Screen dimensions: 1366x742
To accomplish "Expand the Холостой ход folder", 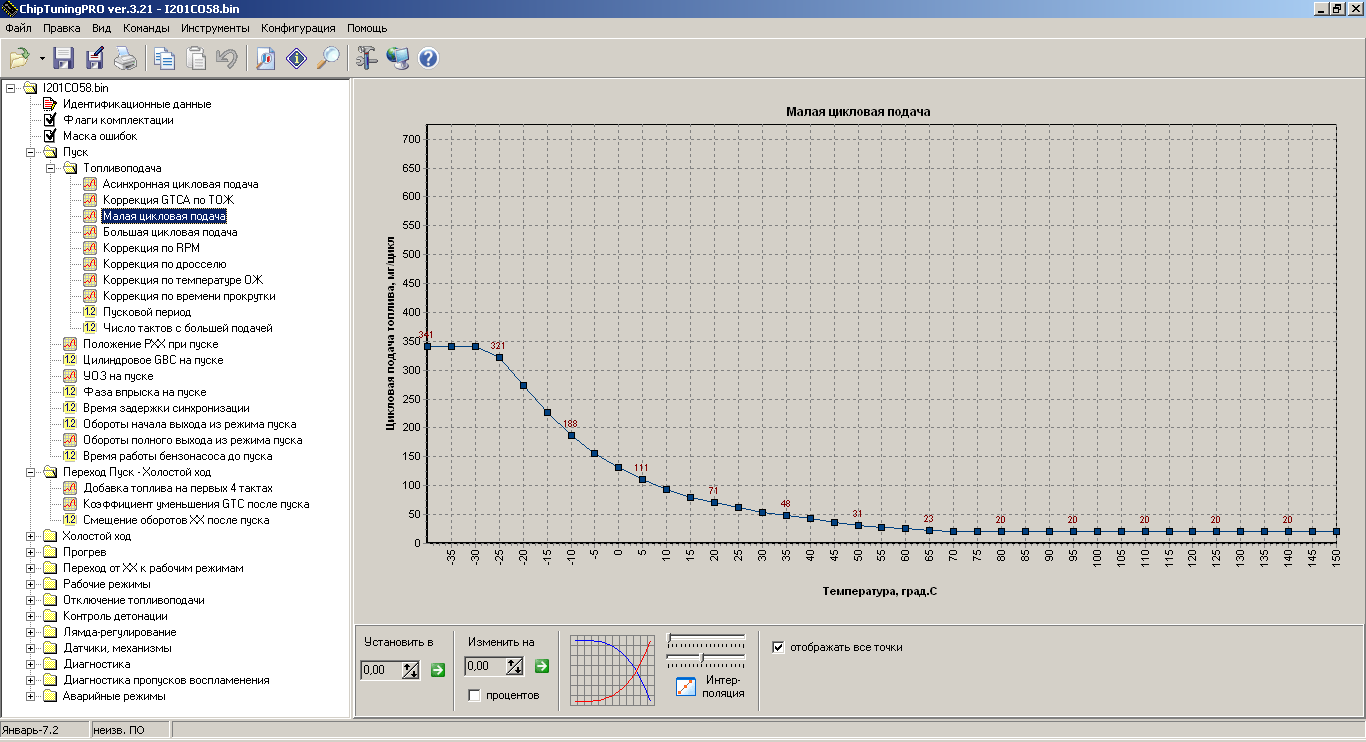I will click(x=31, y=536).
